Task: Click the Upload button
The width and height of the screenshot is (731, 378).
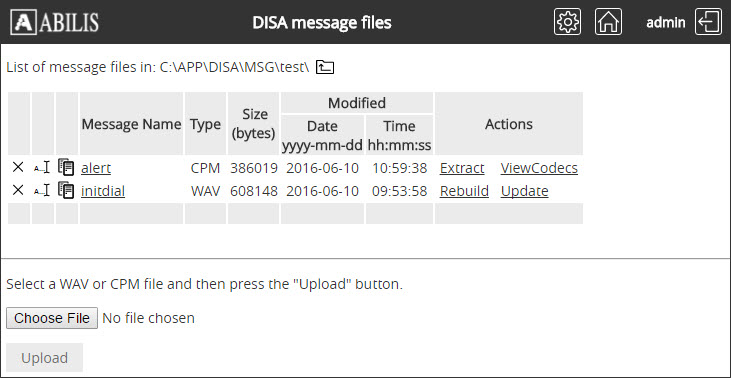Action: [x=45, y=358]
